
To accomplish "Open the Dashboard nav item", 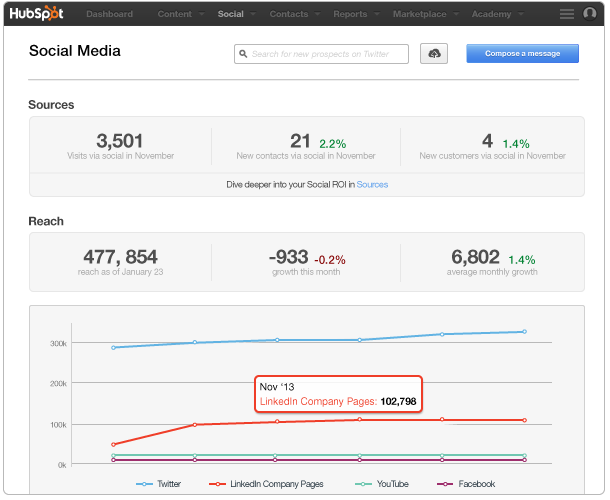I will [x=109, y=14].
